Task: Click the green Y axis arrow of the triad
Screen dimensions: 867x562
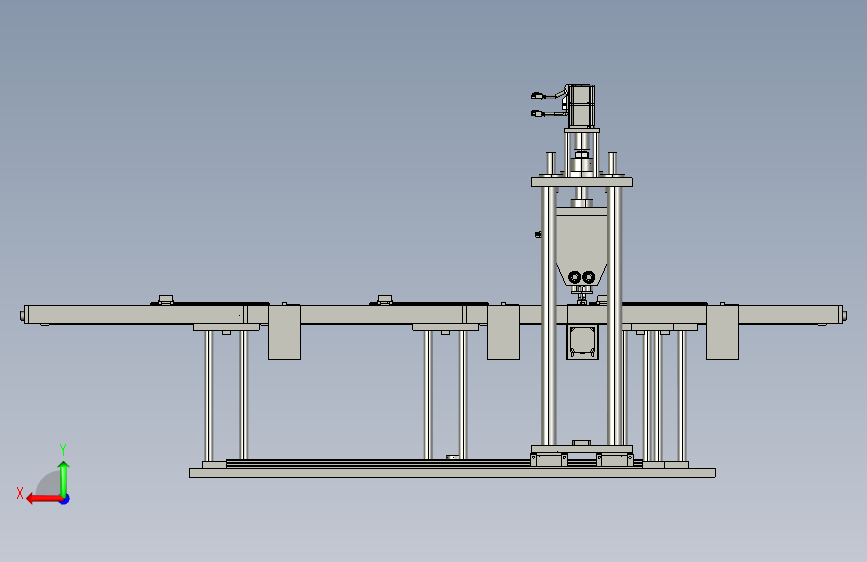Action: pyautogui.click(x=64, y=478)
